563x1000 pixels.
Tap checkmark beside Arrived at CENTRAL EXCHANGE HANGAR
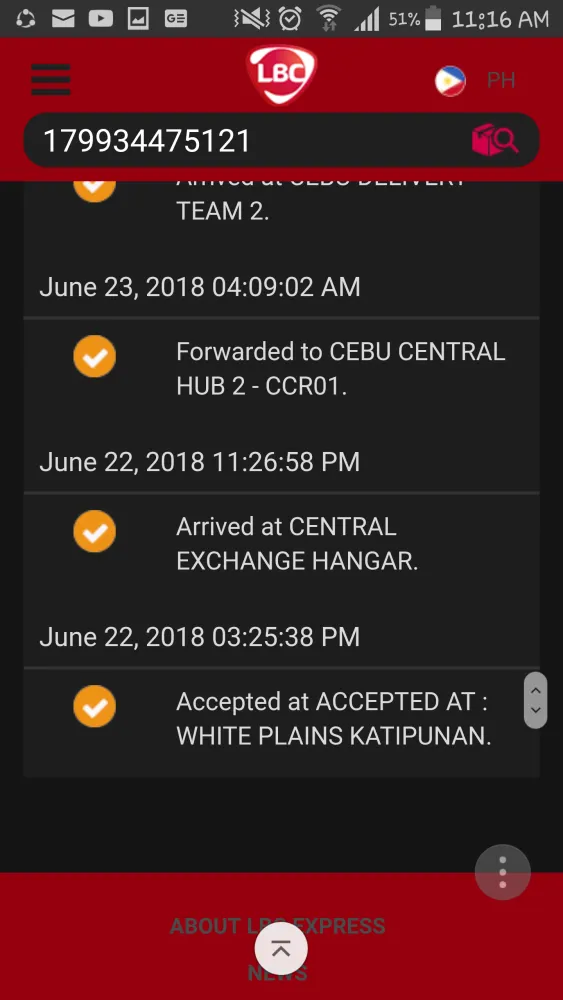click(x=94, y=531)
